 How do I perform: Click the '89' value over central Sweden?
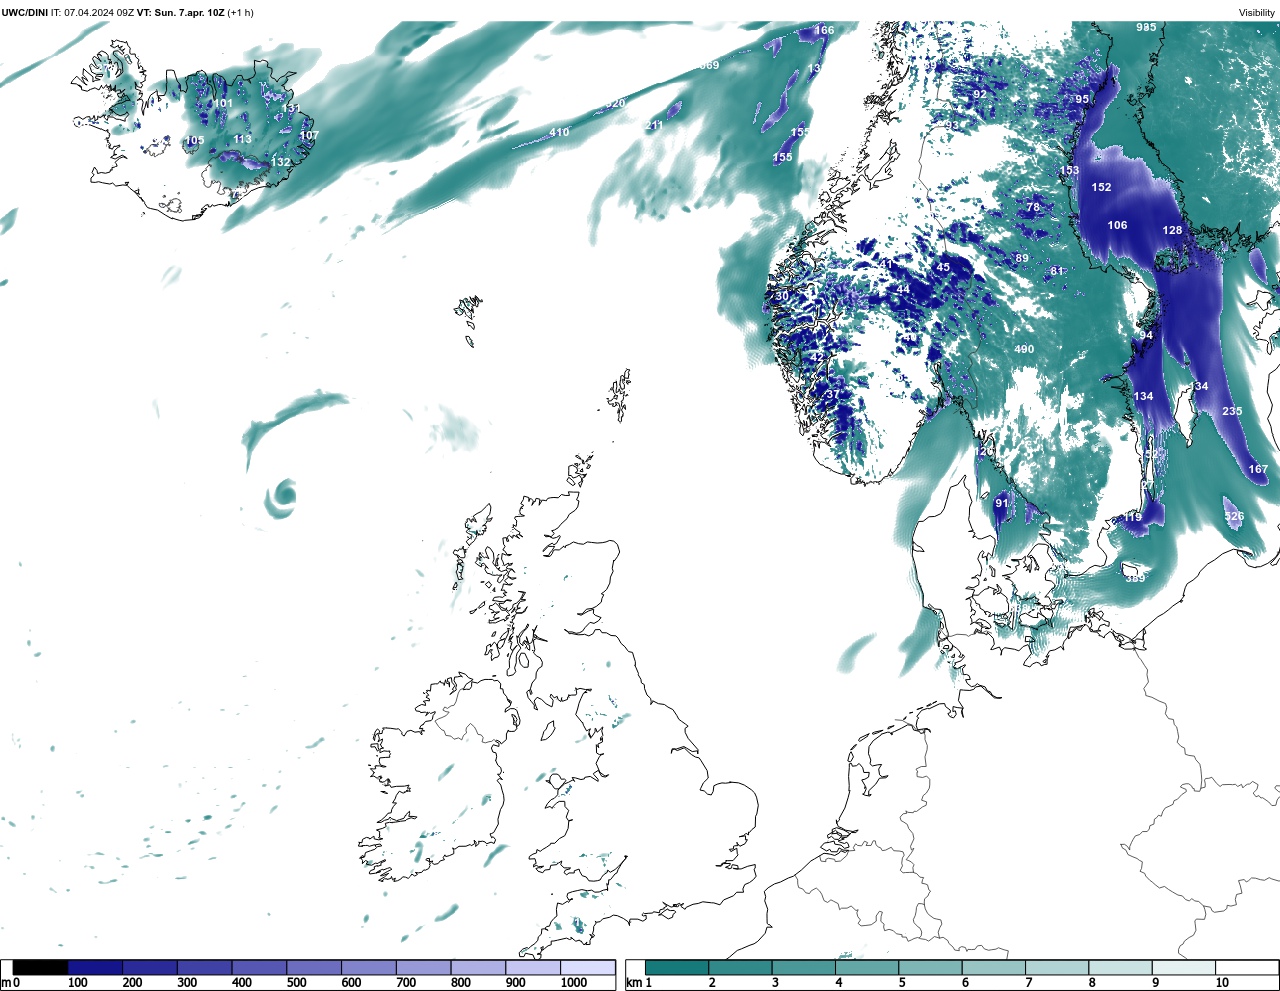[x=1022, y=259]
